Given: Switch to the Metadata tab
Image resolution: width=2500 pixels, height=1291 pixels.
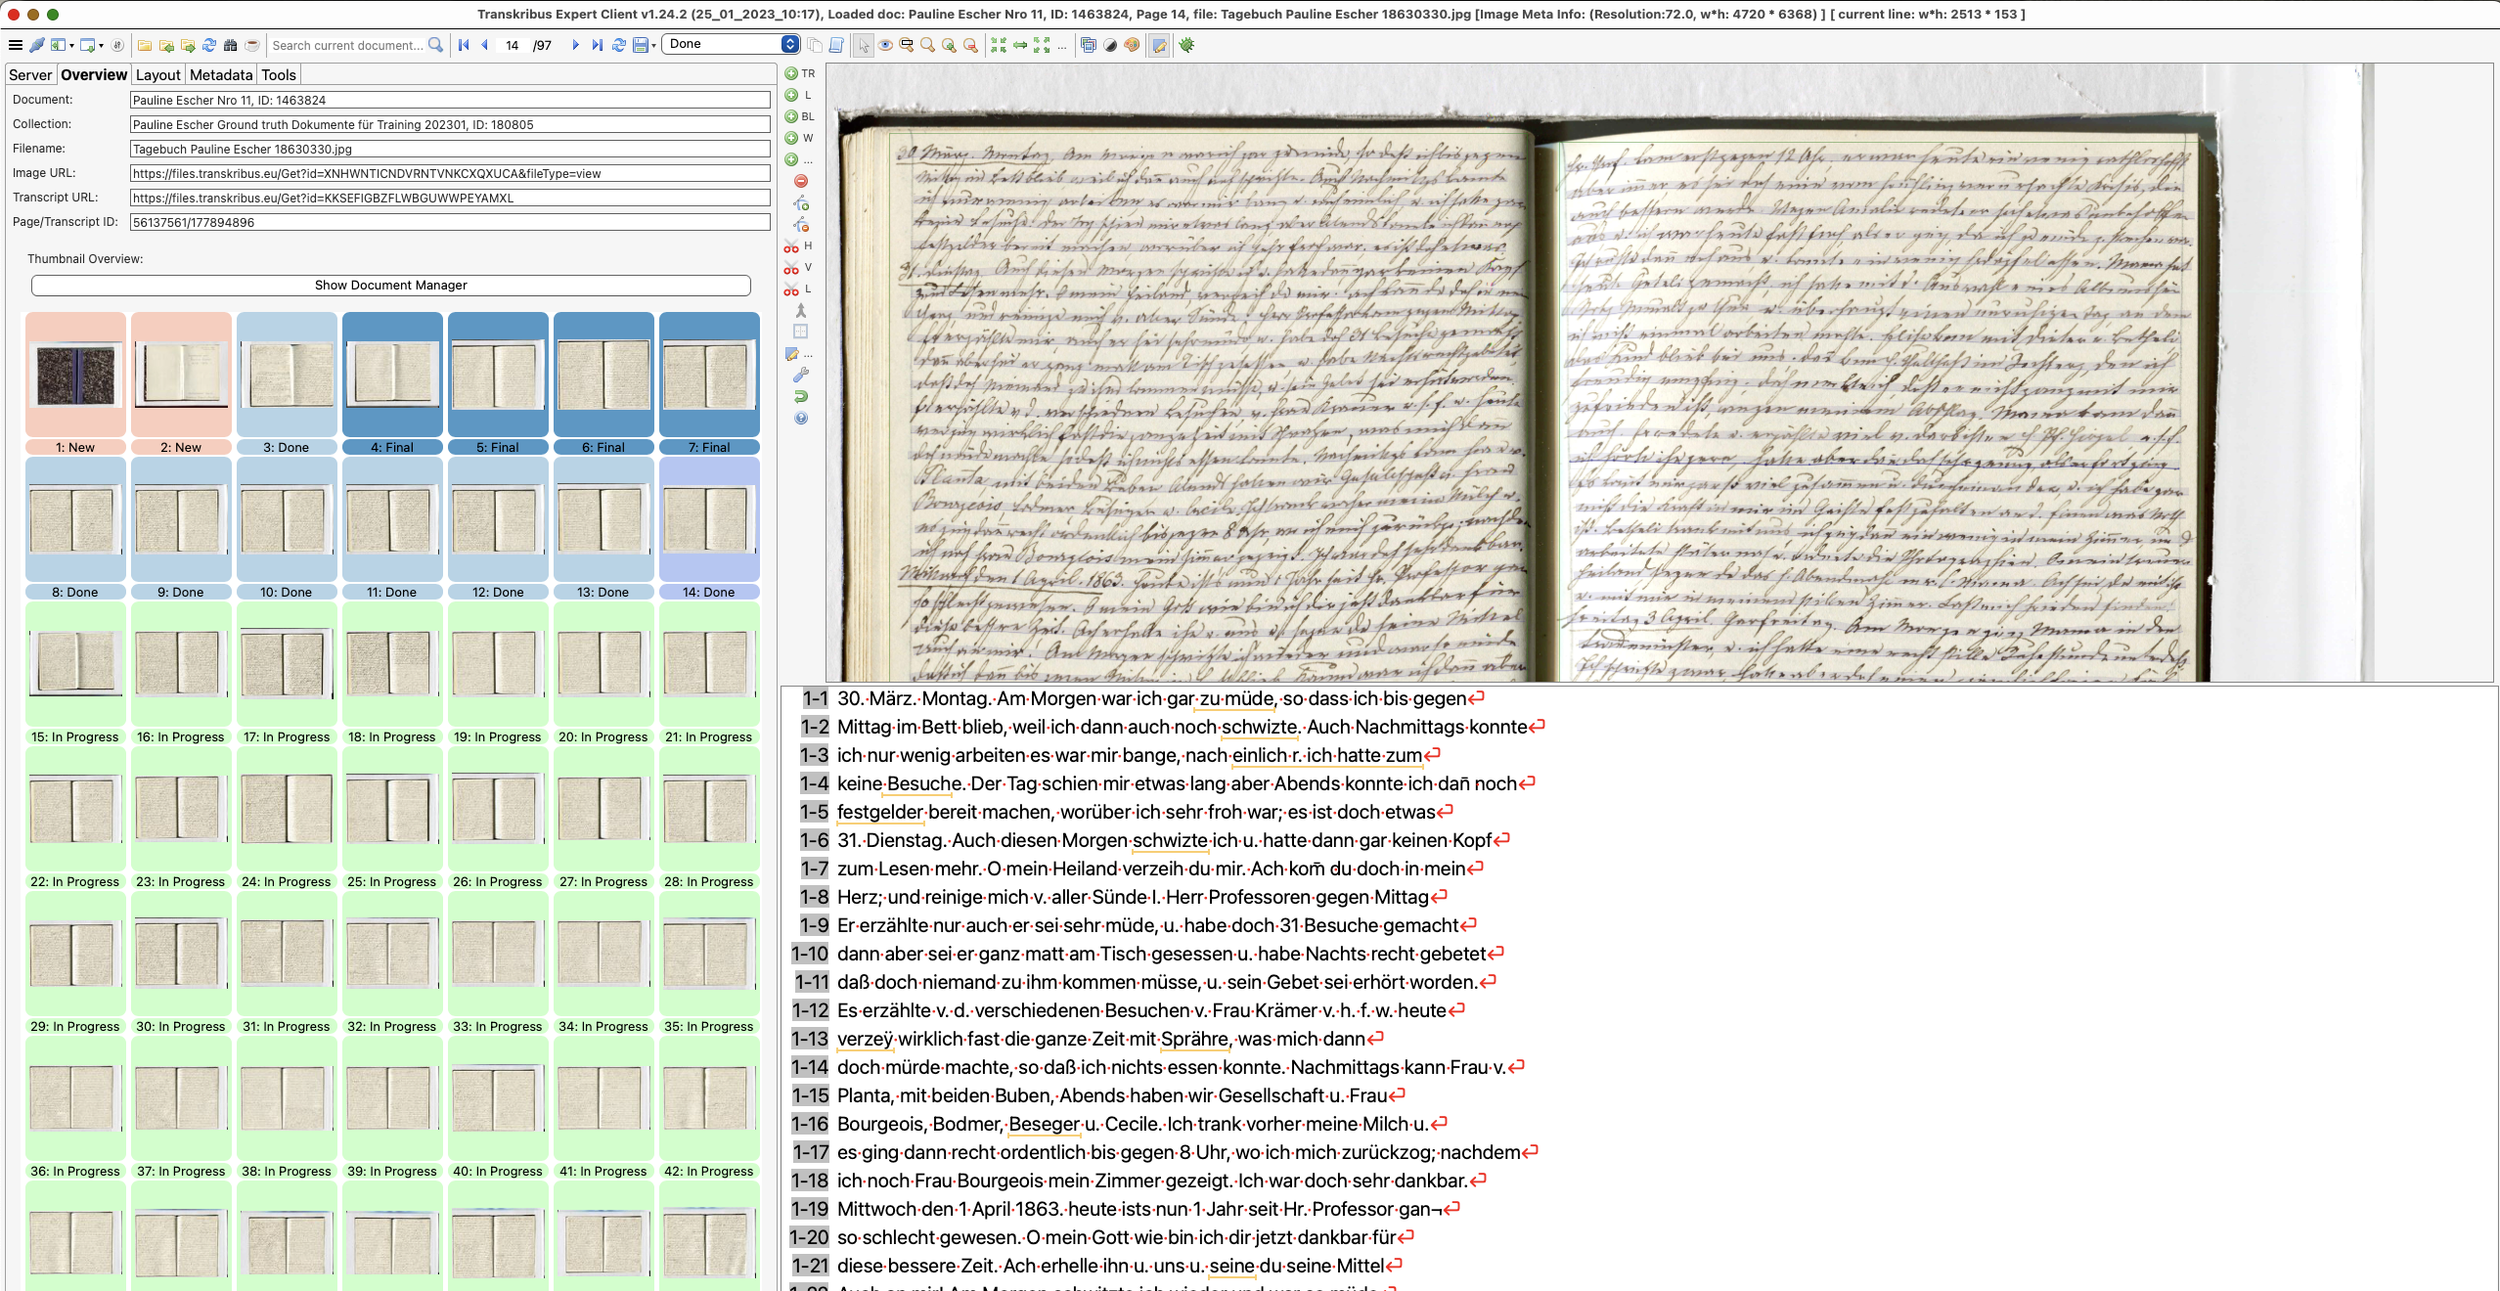Looking at the screenshot, I should click(x=220, y=75).
